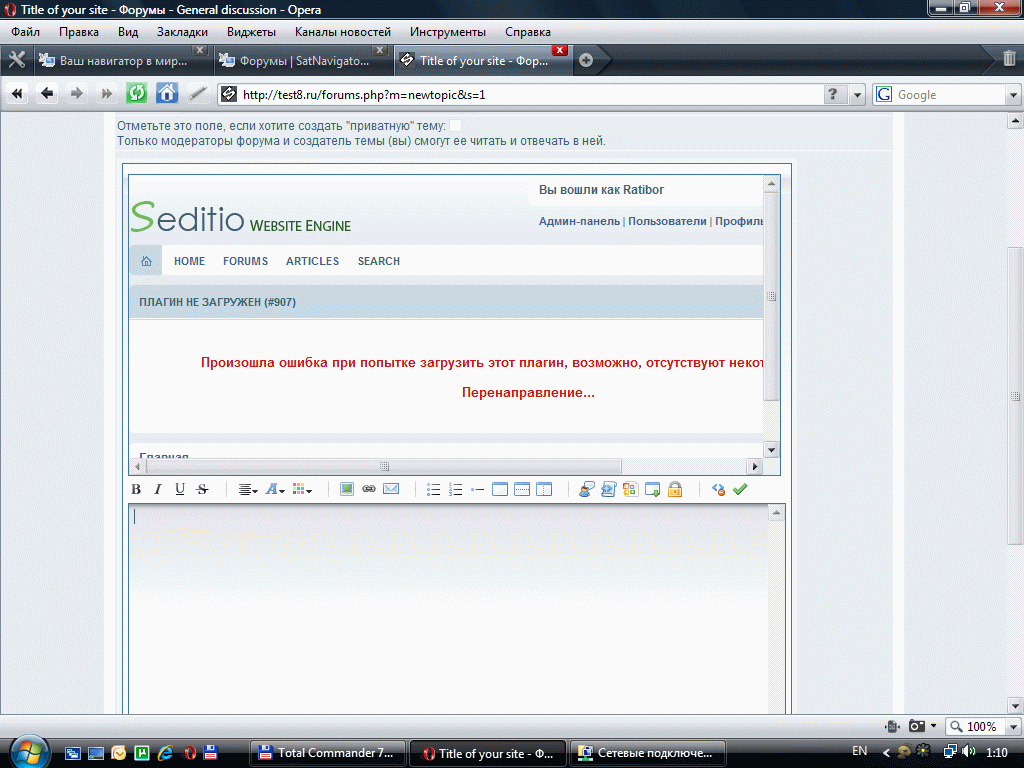Click the wand icon in navigation bar
The height and width of the screenshot is (768, 1024).
(x=197, y=94)
